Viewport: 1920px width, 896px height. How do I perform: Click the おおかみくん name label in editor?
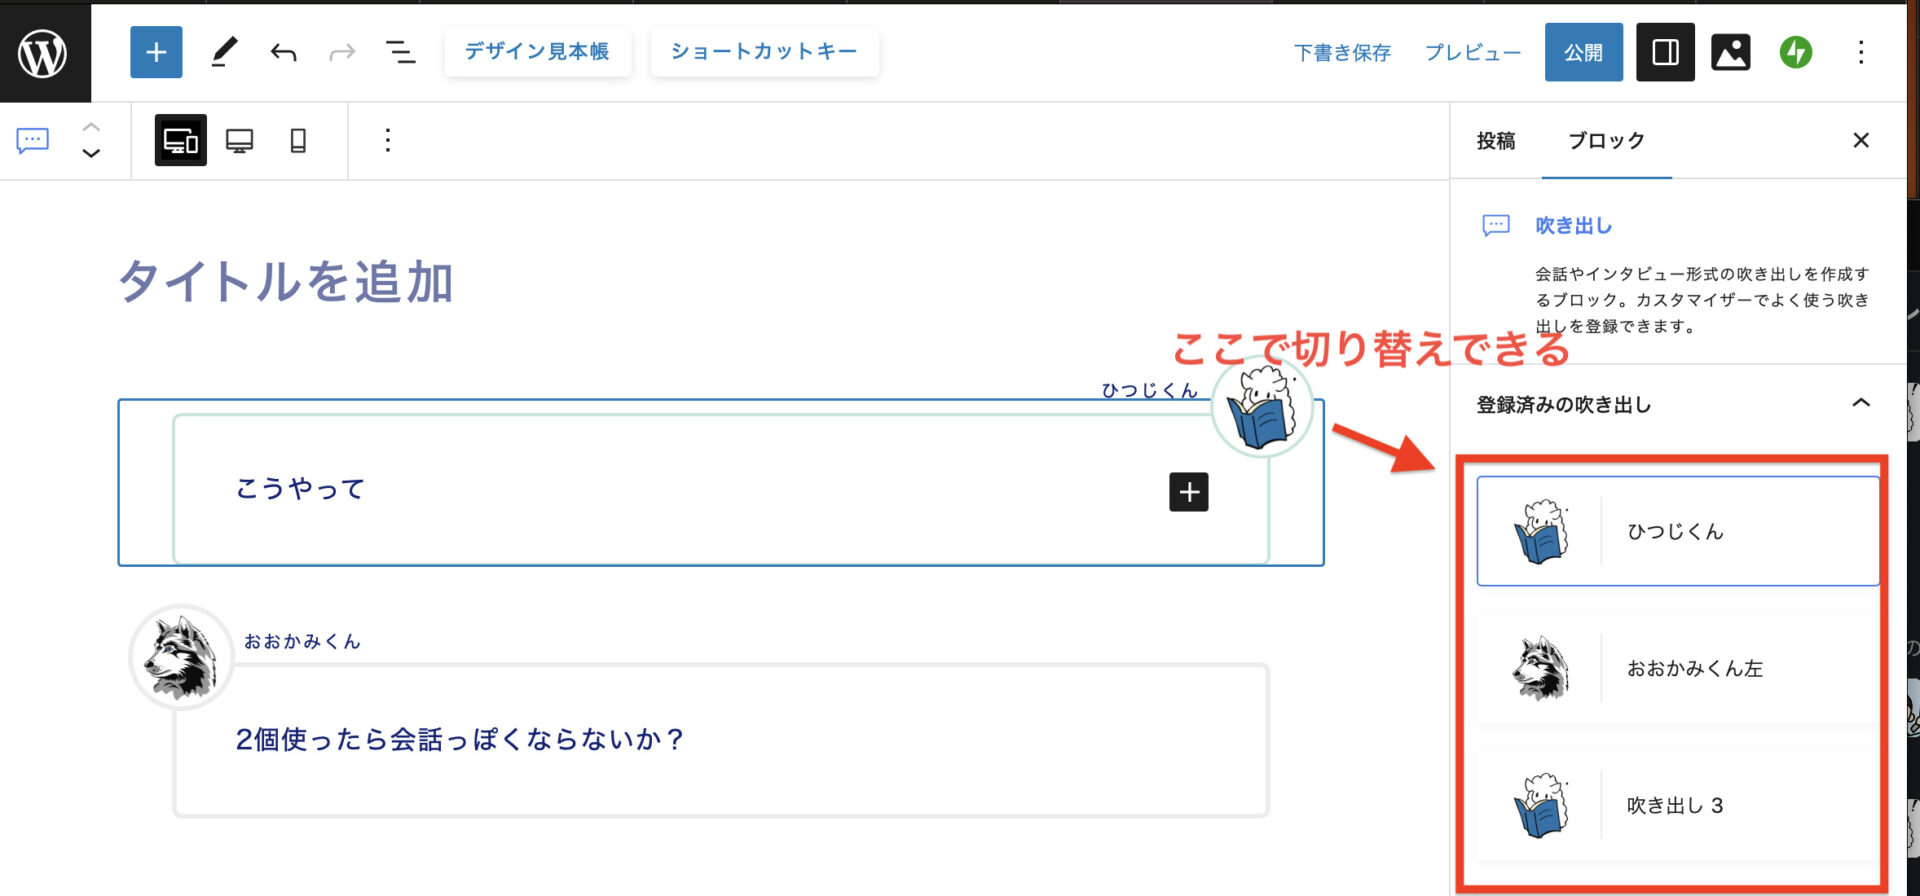302,641
